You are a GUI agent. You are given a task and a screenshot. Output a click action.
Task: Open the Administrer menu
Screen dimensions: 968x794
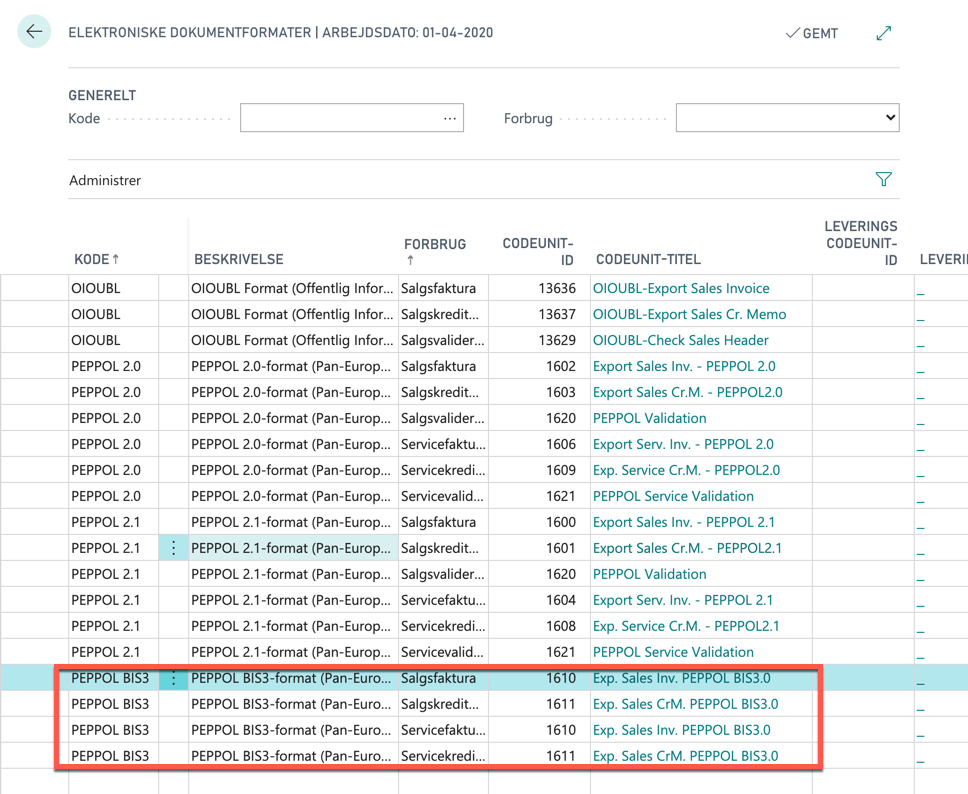point(105,180)
